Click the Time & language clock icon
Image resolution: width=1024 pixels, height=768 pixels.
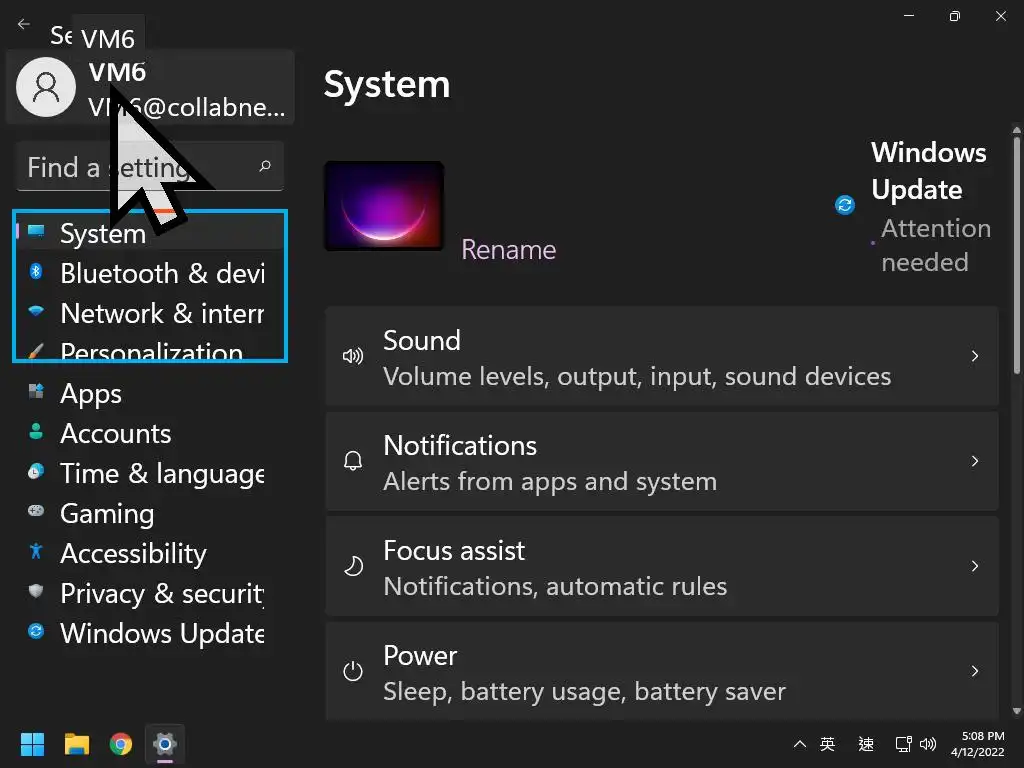36,471
